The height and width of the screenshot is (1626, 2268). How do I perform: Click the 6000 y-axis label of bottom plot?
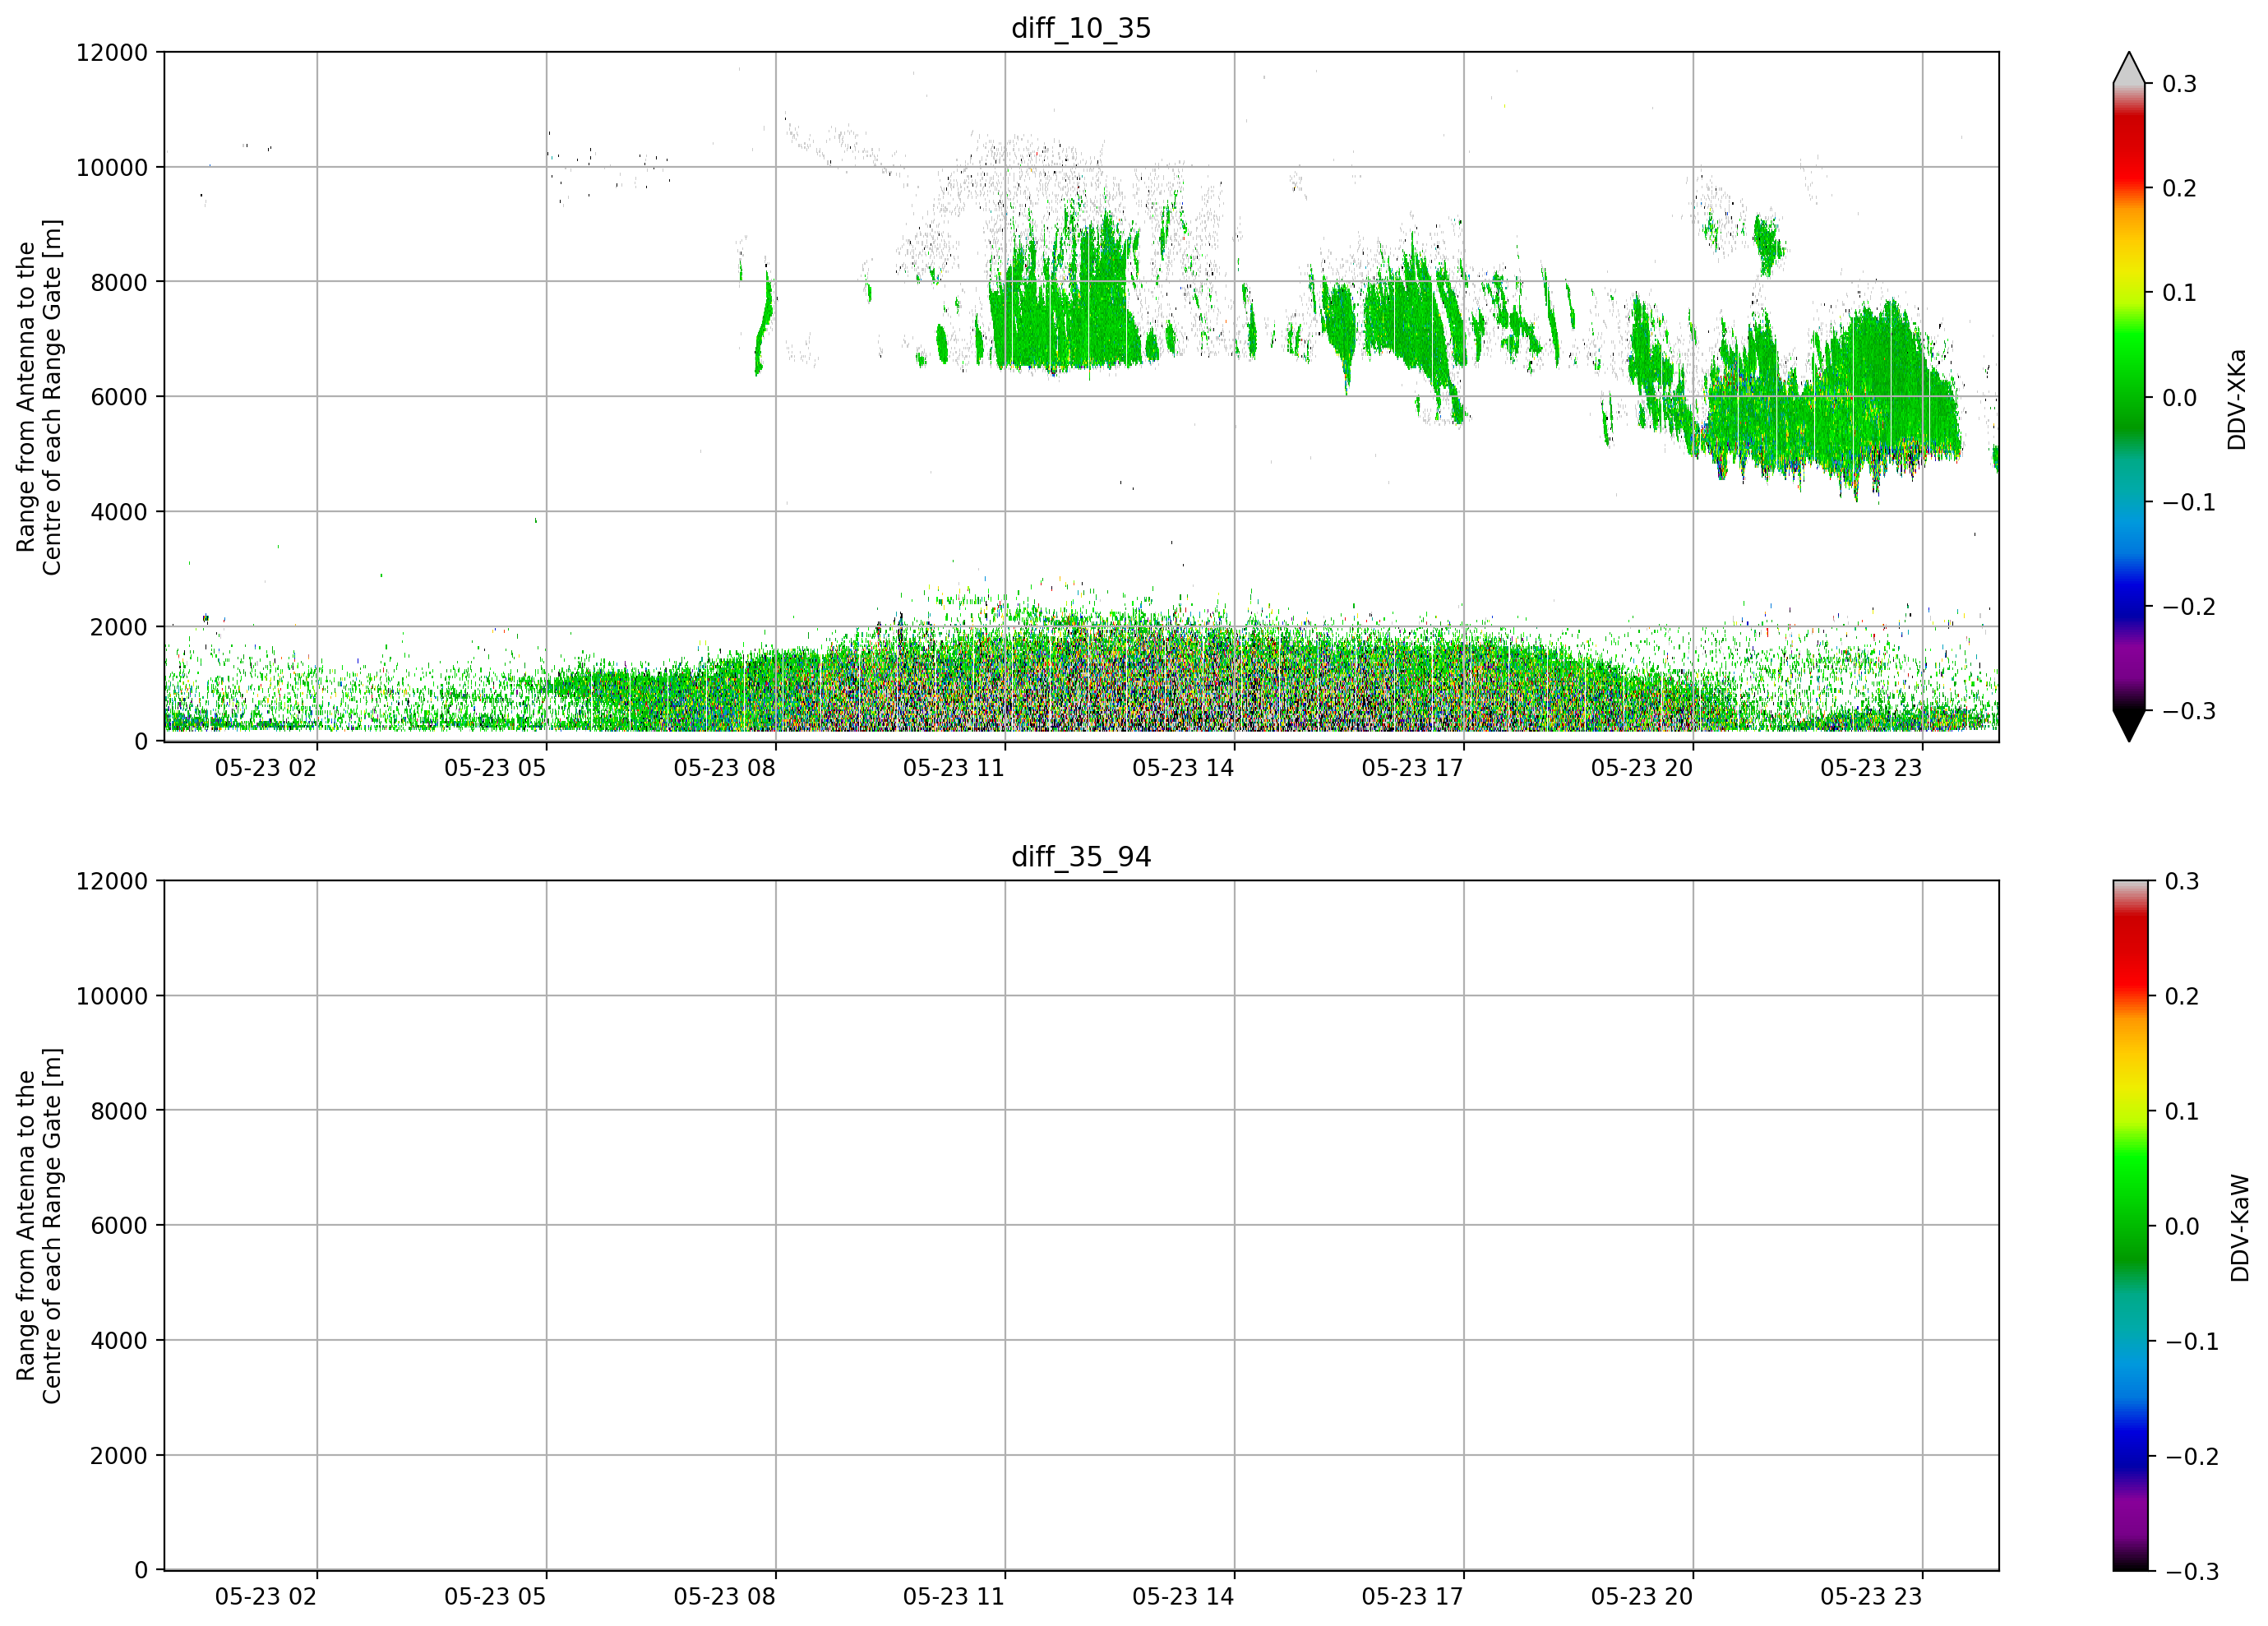(119, 1226)
